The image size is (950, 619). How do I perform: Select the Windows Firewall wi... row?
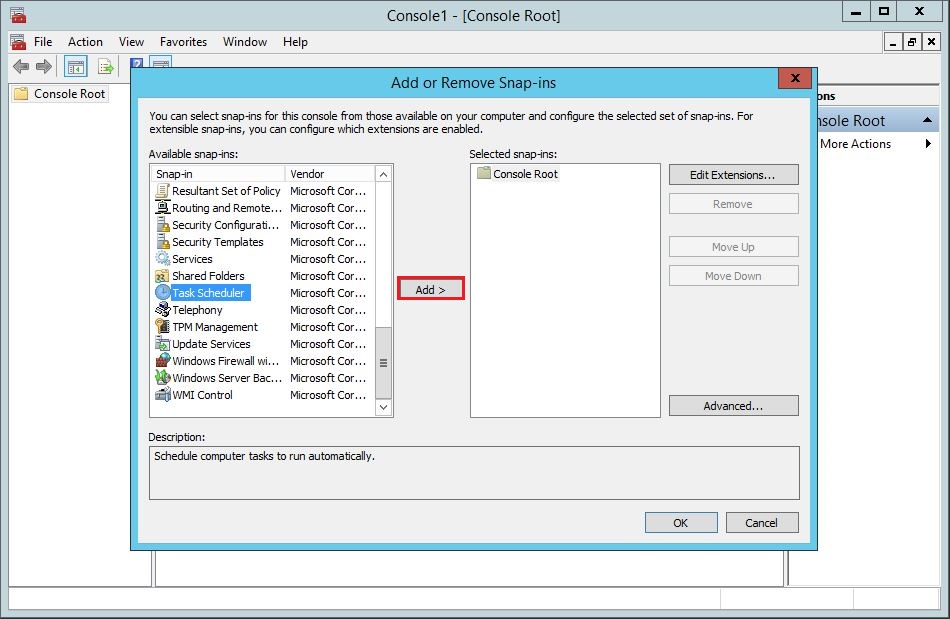coord(264,360)
